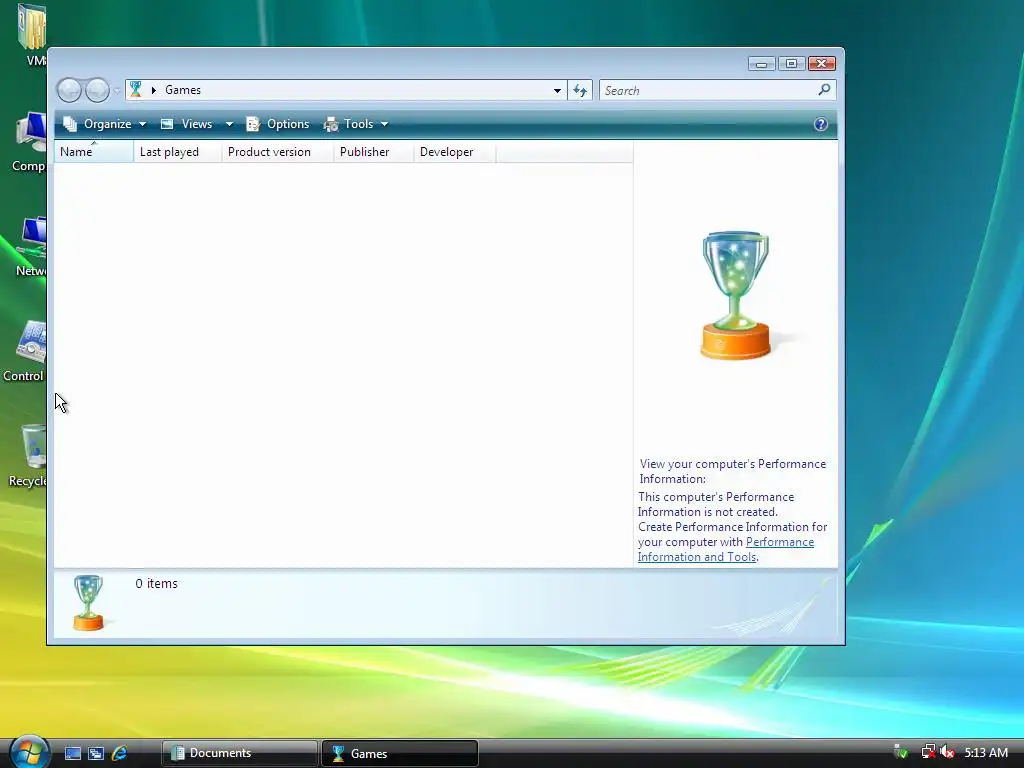Click the Back navigation arrow button
1024x768 pixels.
[69, 90]
